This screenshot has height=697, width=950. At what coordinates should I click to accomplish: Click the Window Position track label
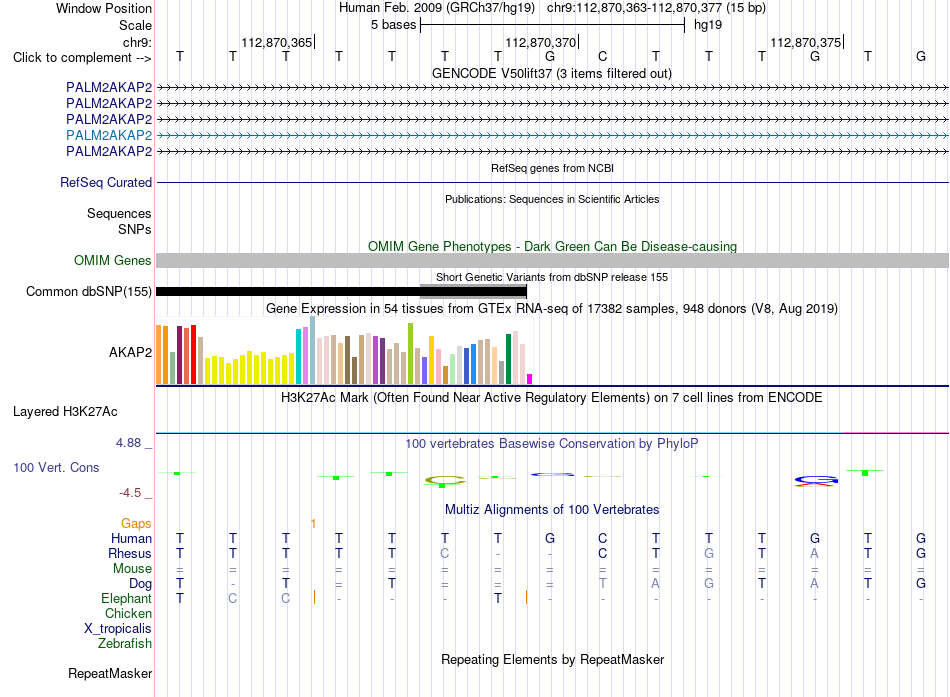pyautogui.click(x=104, y=8)
